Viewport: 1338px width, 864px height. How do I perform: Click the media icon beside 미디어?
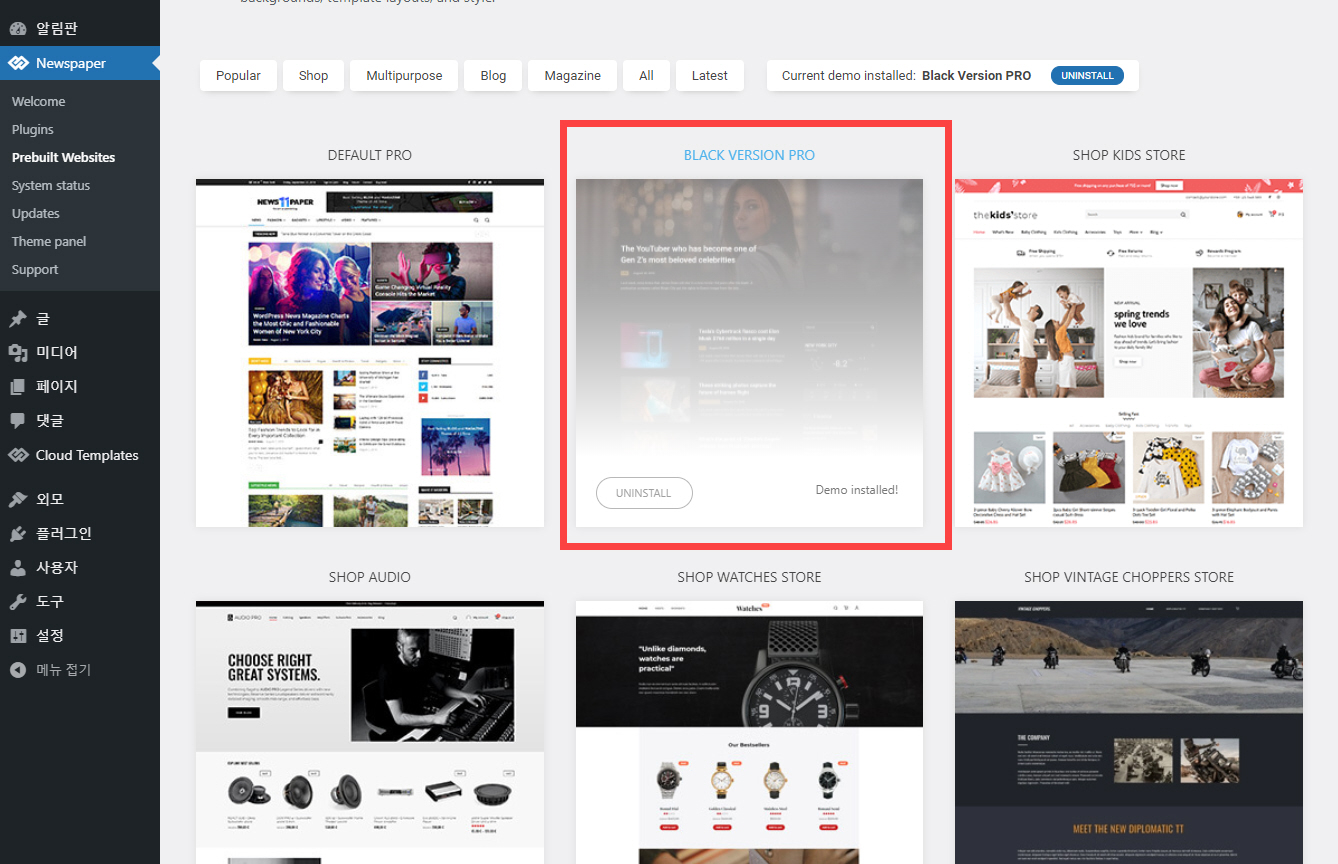(18, 353)
